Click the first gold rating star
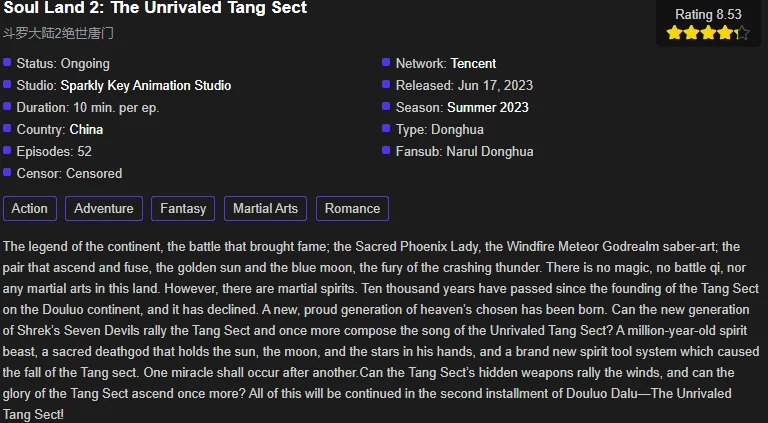The width and height of the screenshot is (768, 423). click(674, 33)
